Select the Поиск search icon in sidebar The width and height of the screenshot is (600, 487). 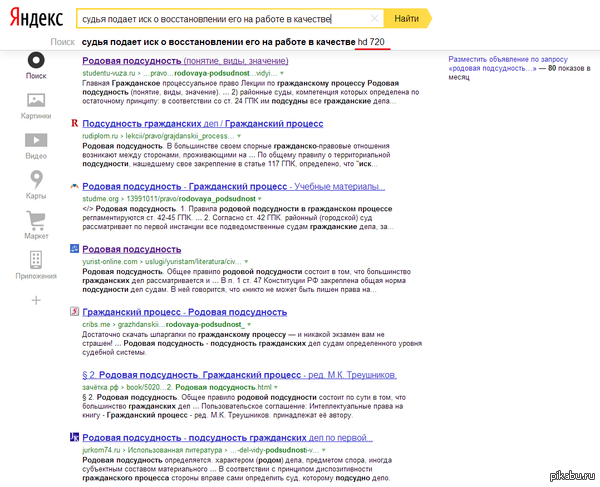coord(36,60)
